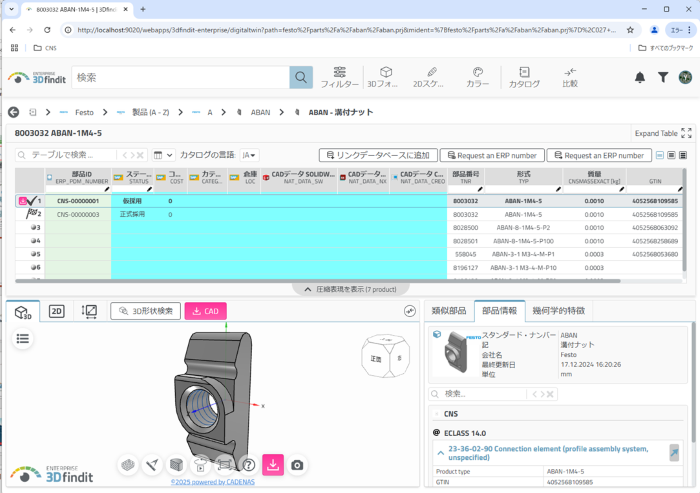This screenshot has height=493, width=700.
Task: Open the table column chooser dropdown
Action: point(163,155)
